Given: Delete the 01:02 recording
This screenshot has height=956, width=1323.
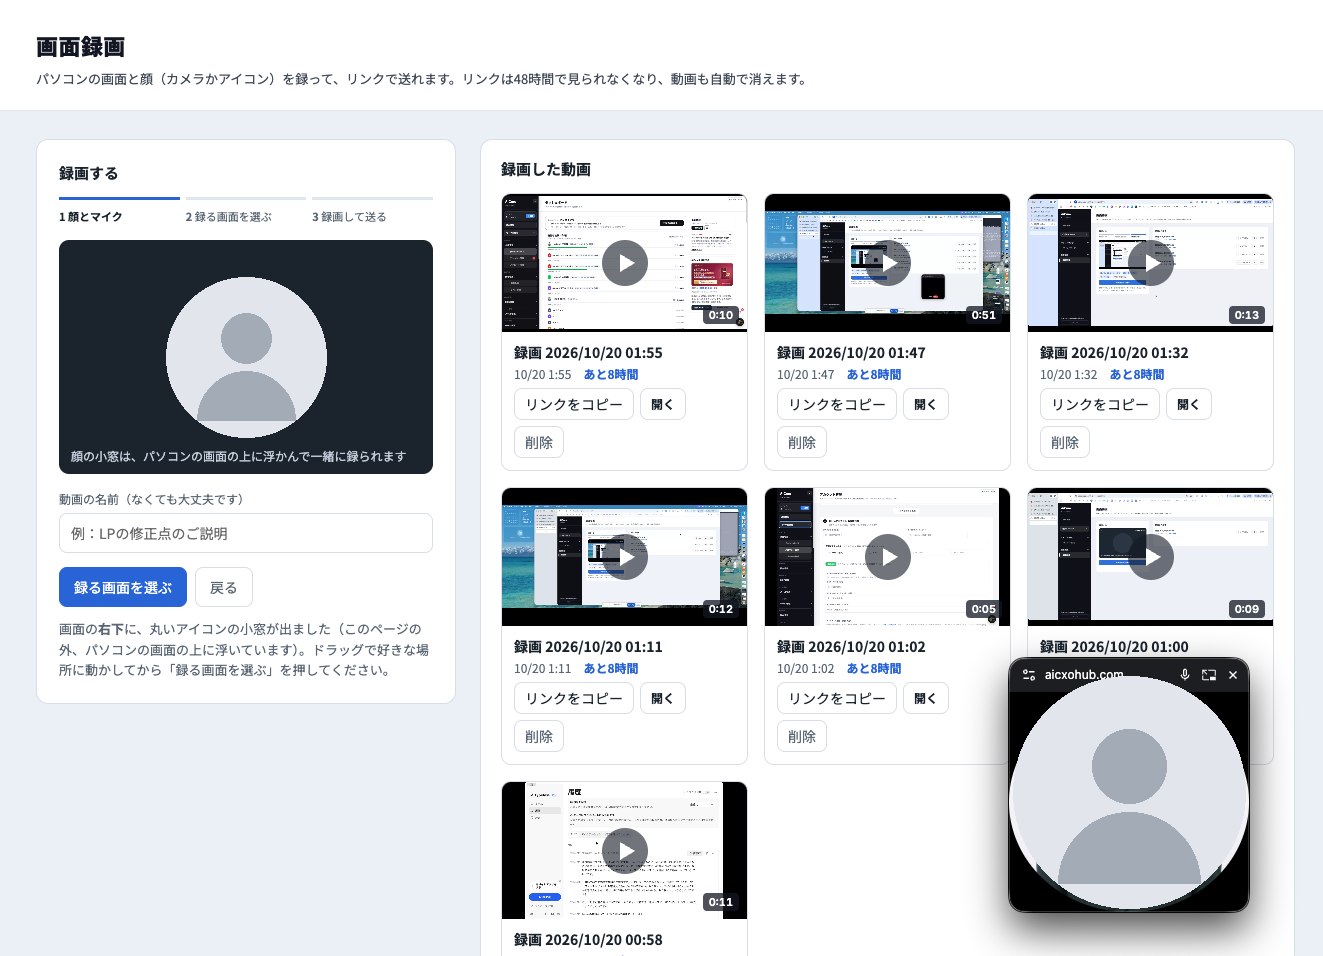Looking at the screenshot, I should (802, 736).
